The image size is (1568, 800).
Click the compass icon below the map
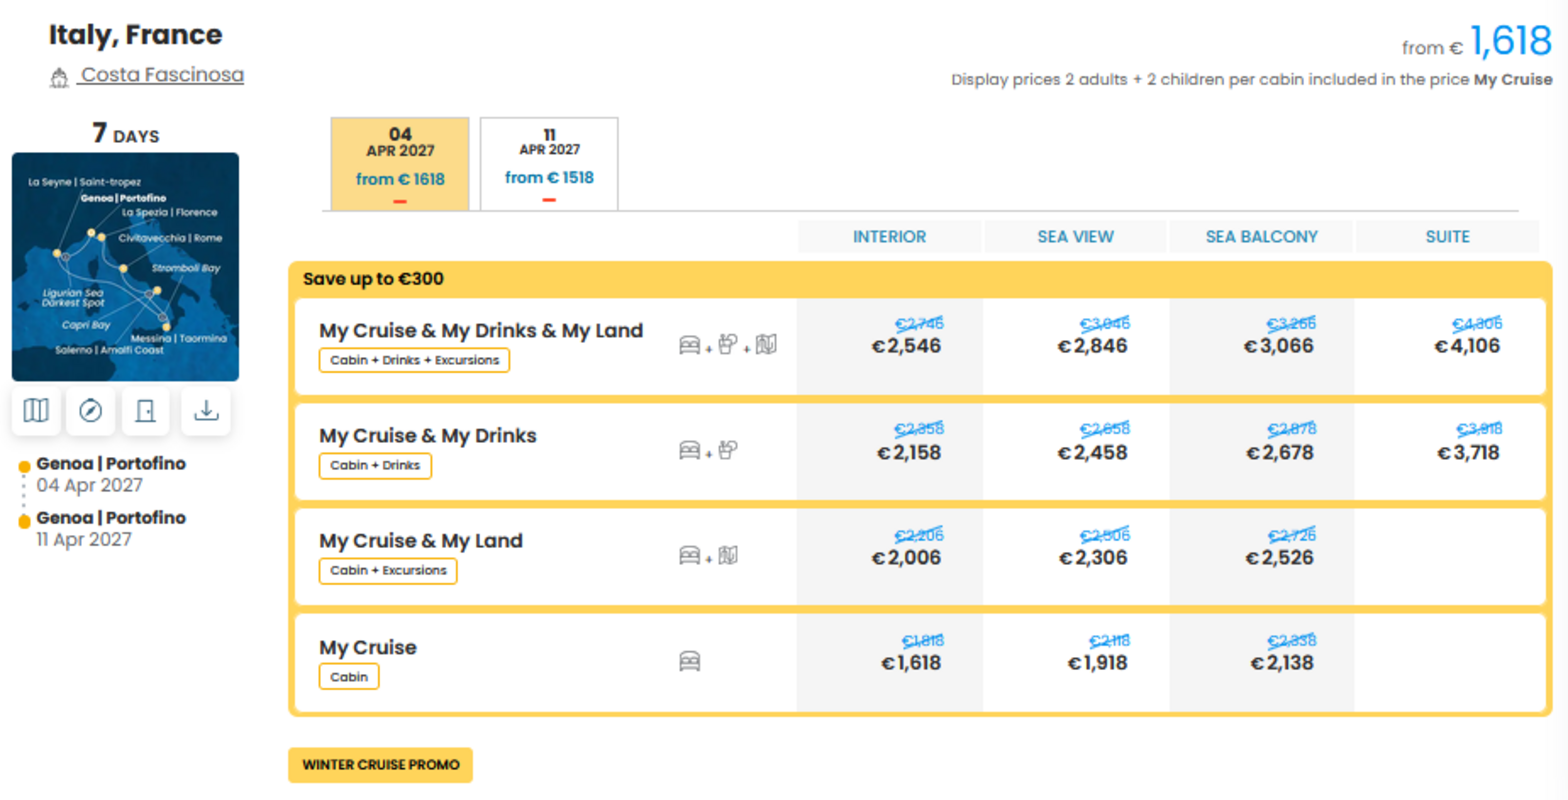91,411
